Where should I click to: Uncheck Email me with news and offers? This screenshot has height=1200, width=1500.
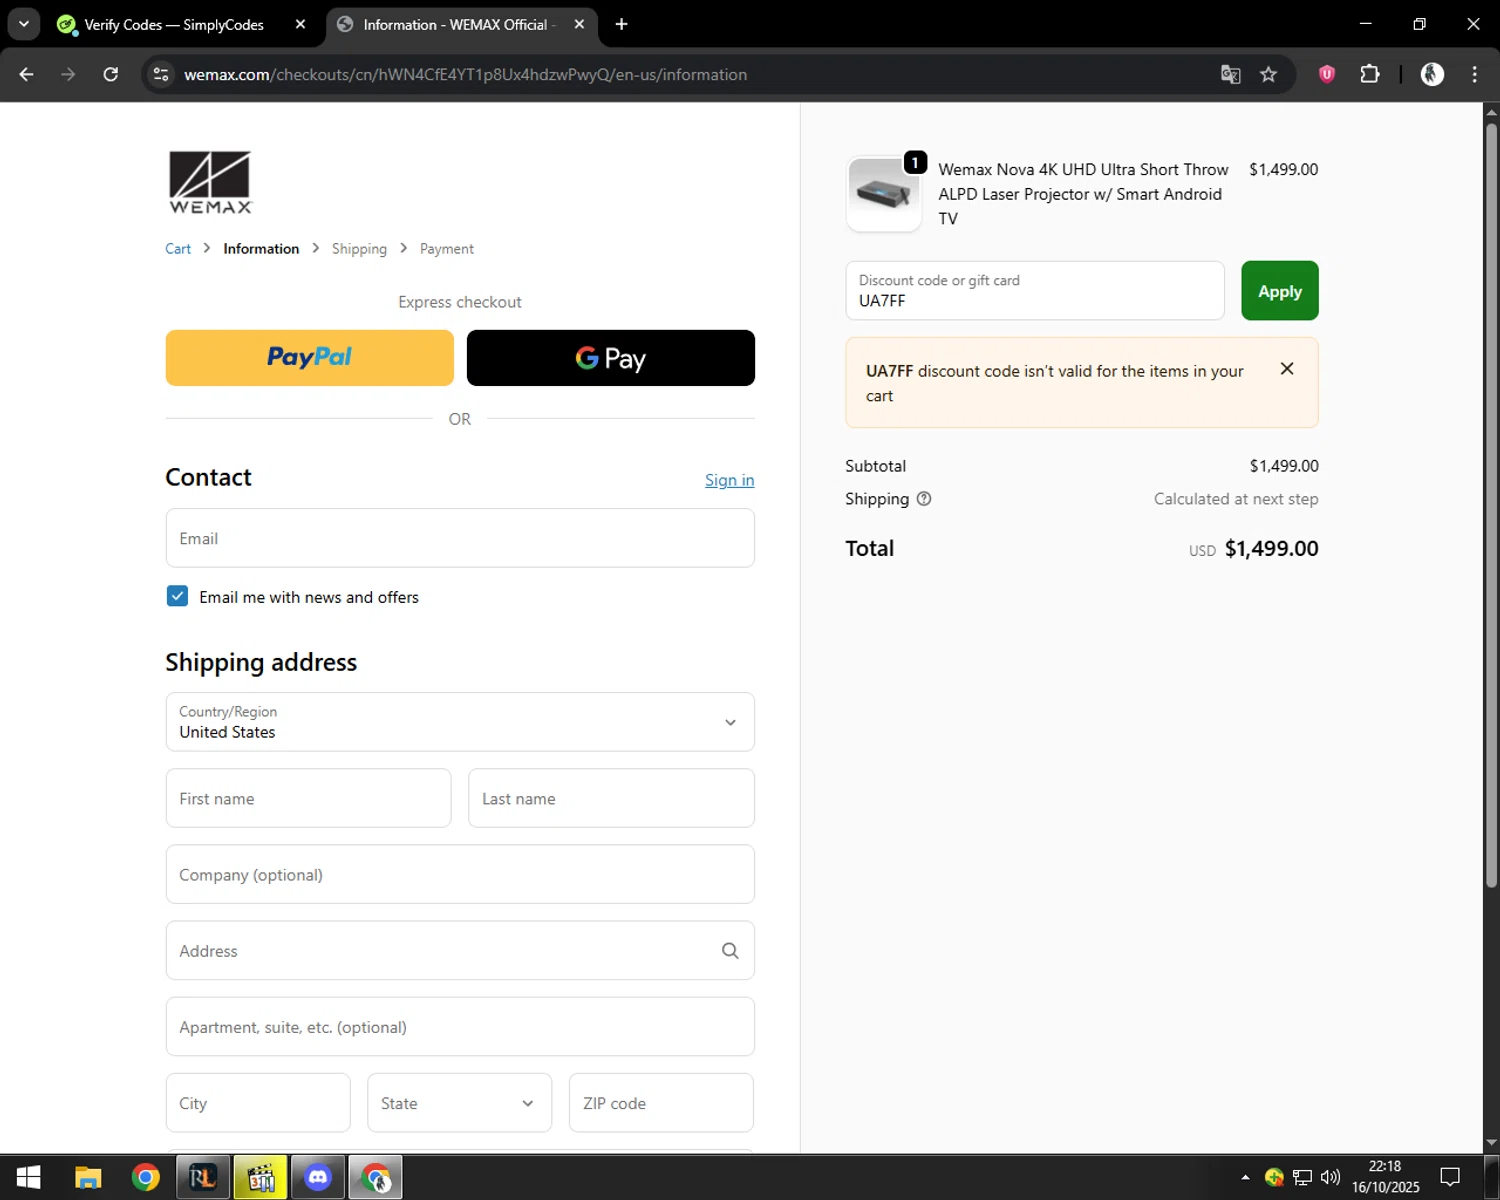coord(177,596)
